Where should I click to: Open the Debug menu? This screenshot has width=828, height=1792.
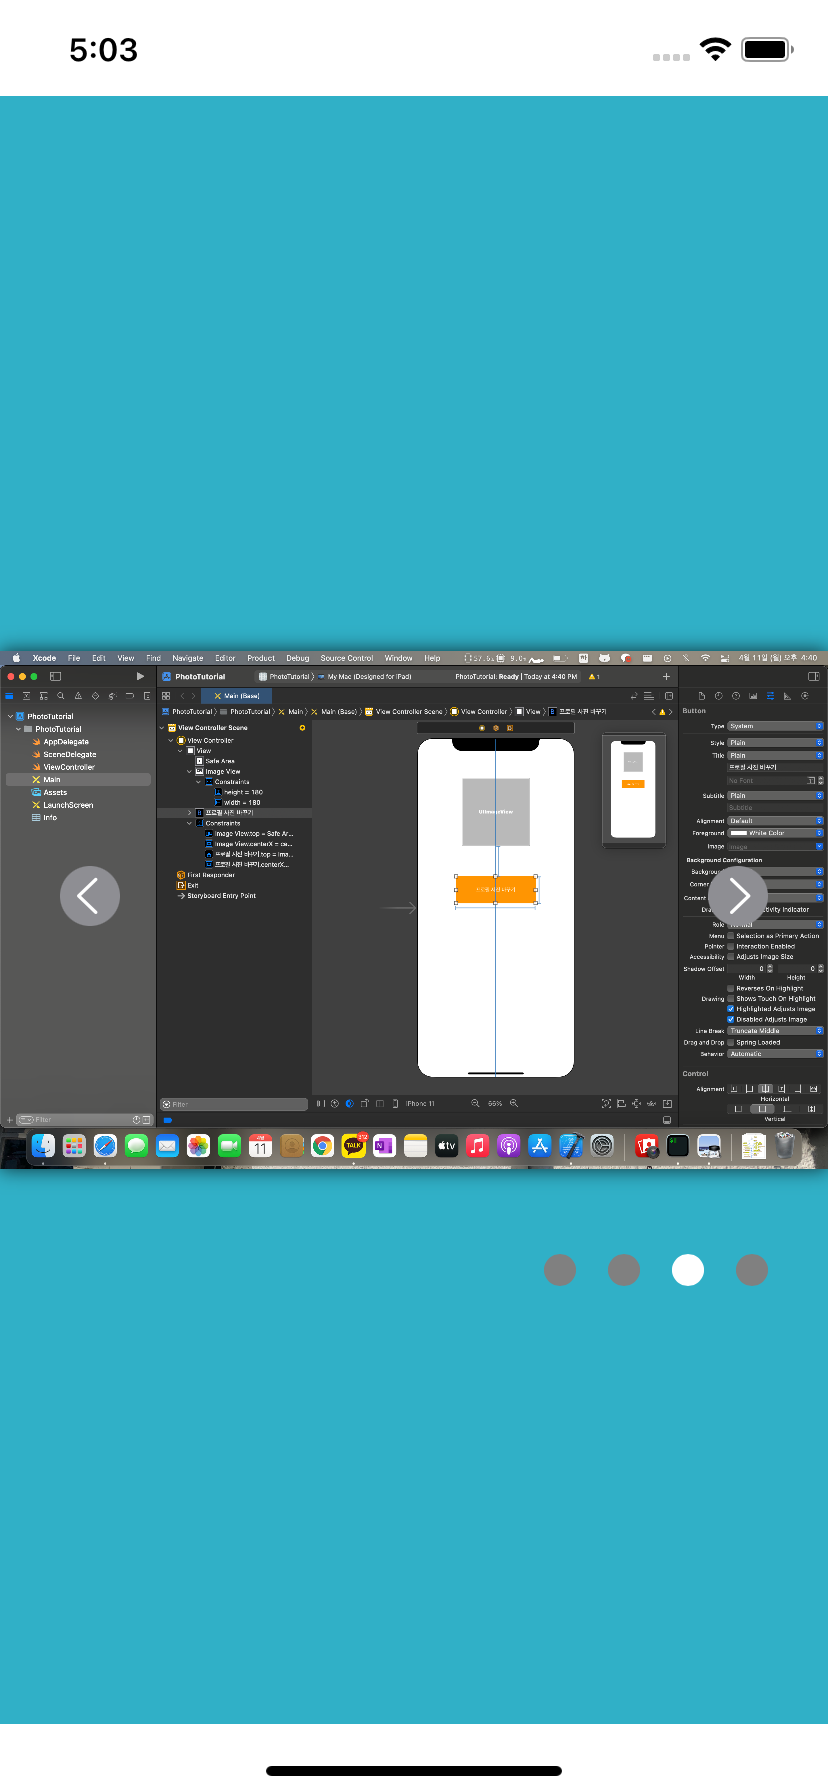point(298,658)
